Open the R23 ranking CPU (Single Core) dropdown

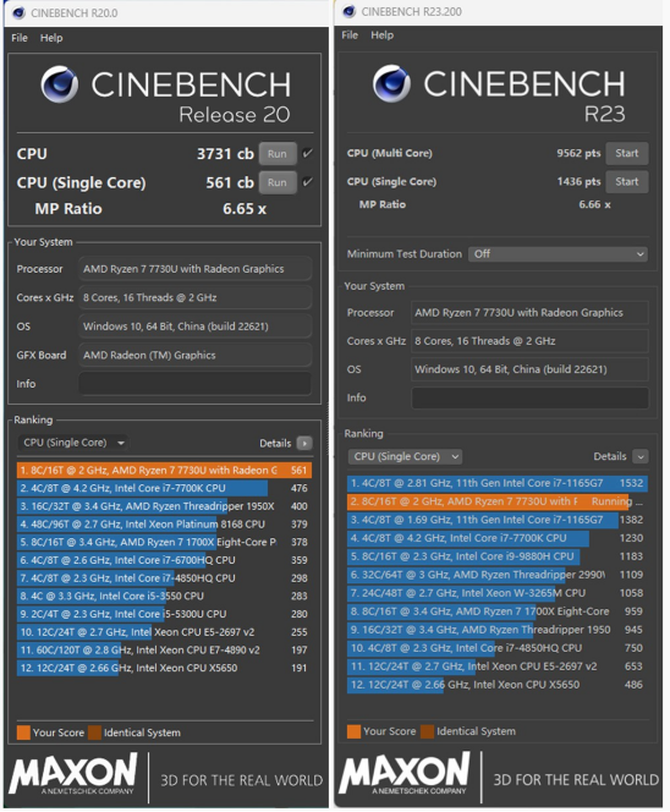click(x=405, y=456)
